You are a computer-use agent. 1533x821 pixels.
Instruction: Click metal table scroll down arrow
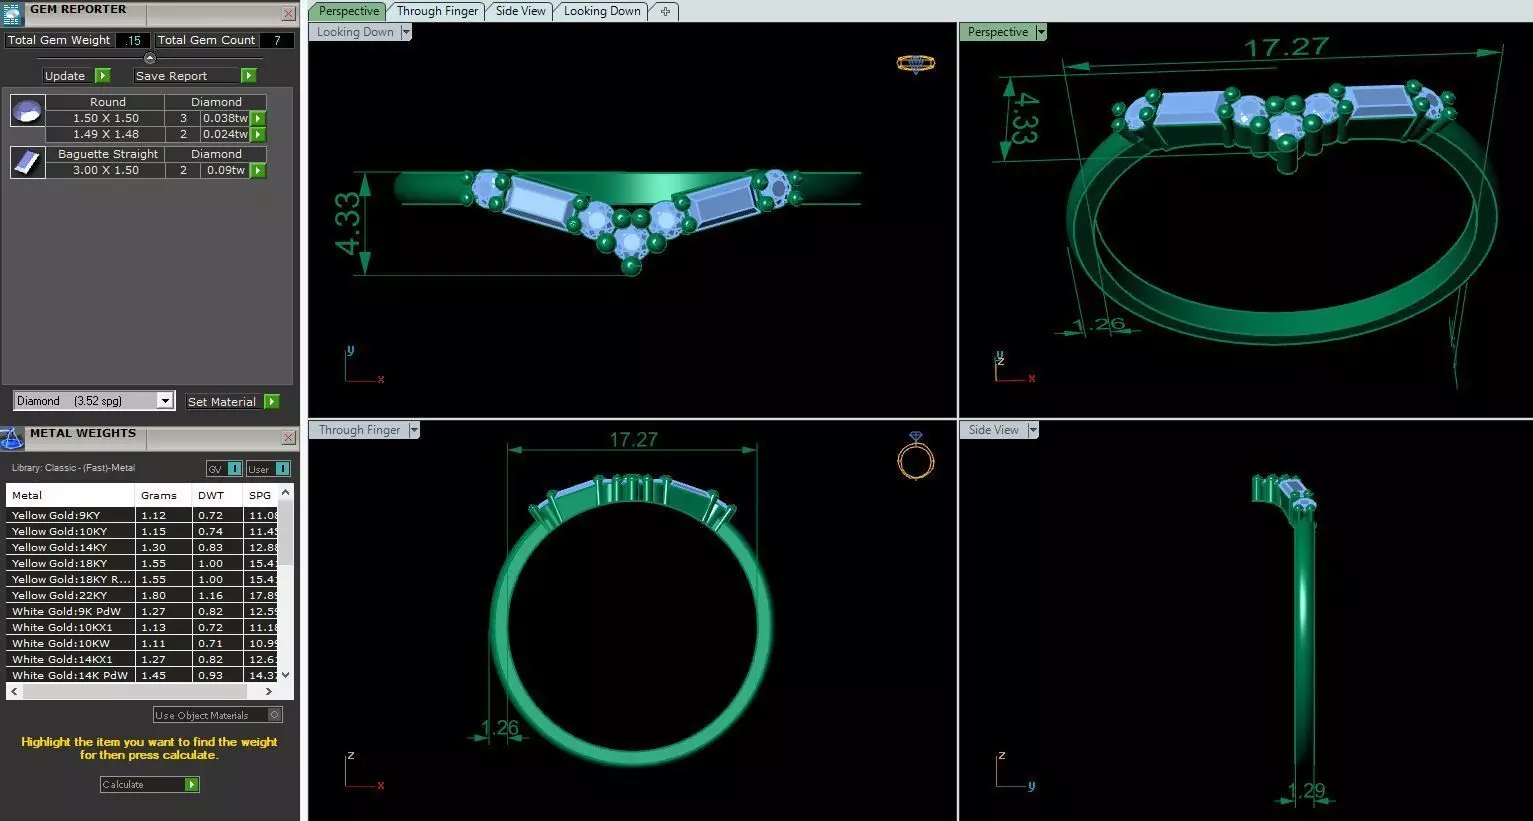[x=286, y=675]
